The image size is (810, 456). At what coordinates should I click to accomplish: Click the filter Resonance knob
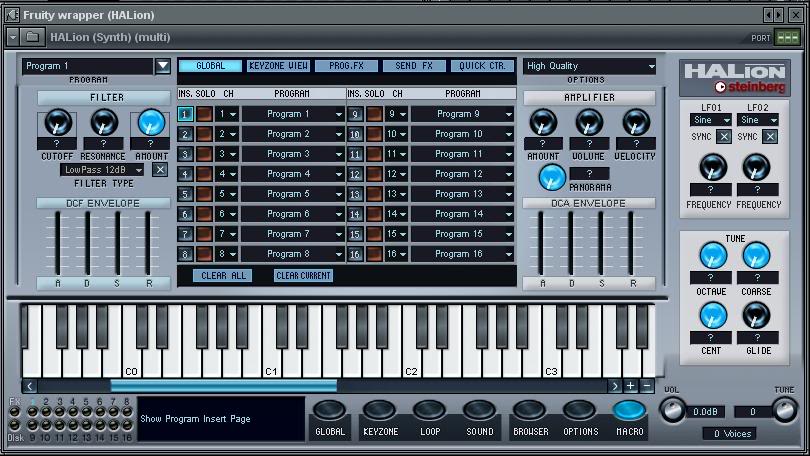[x=104, y=123]
